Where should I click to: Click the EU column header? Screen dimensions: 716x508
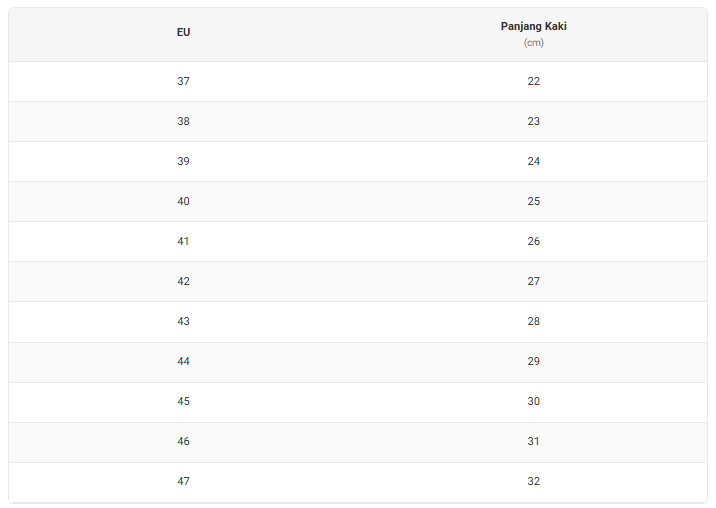tap(184, 32)
